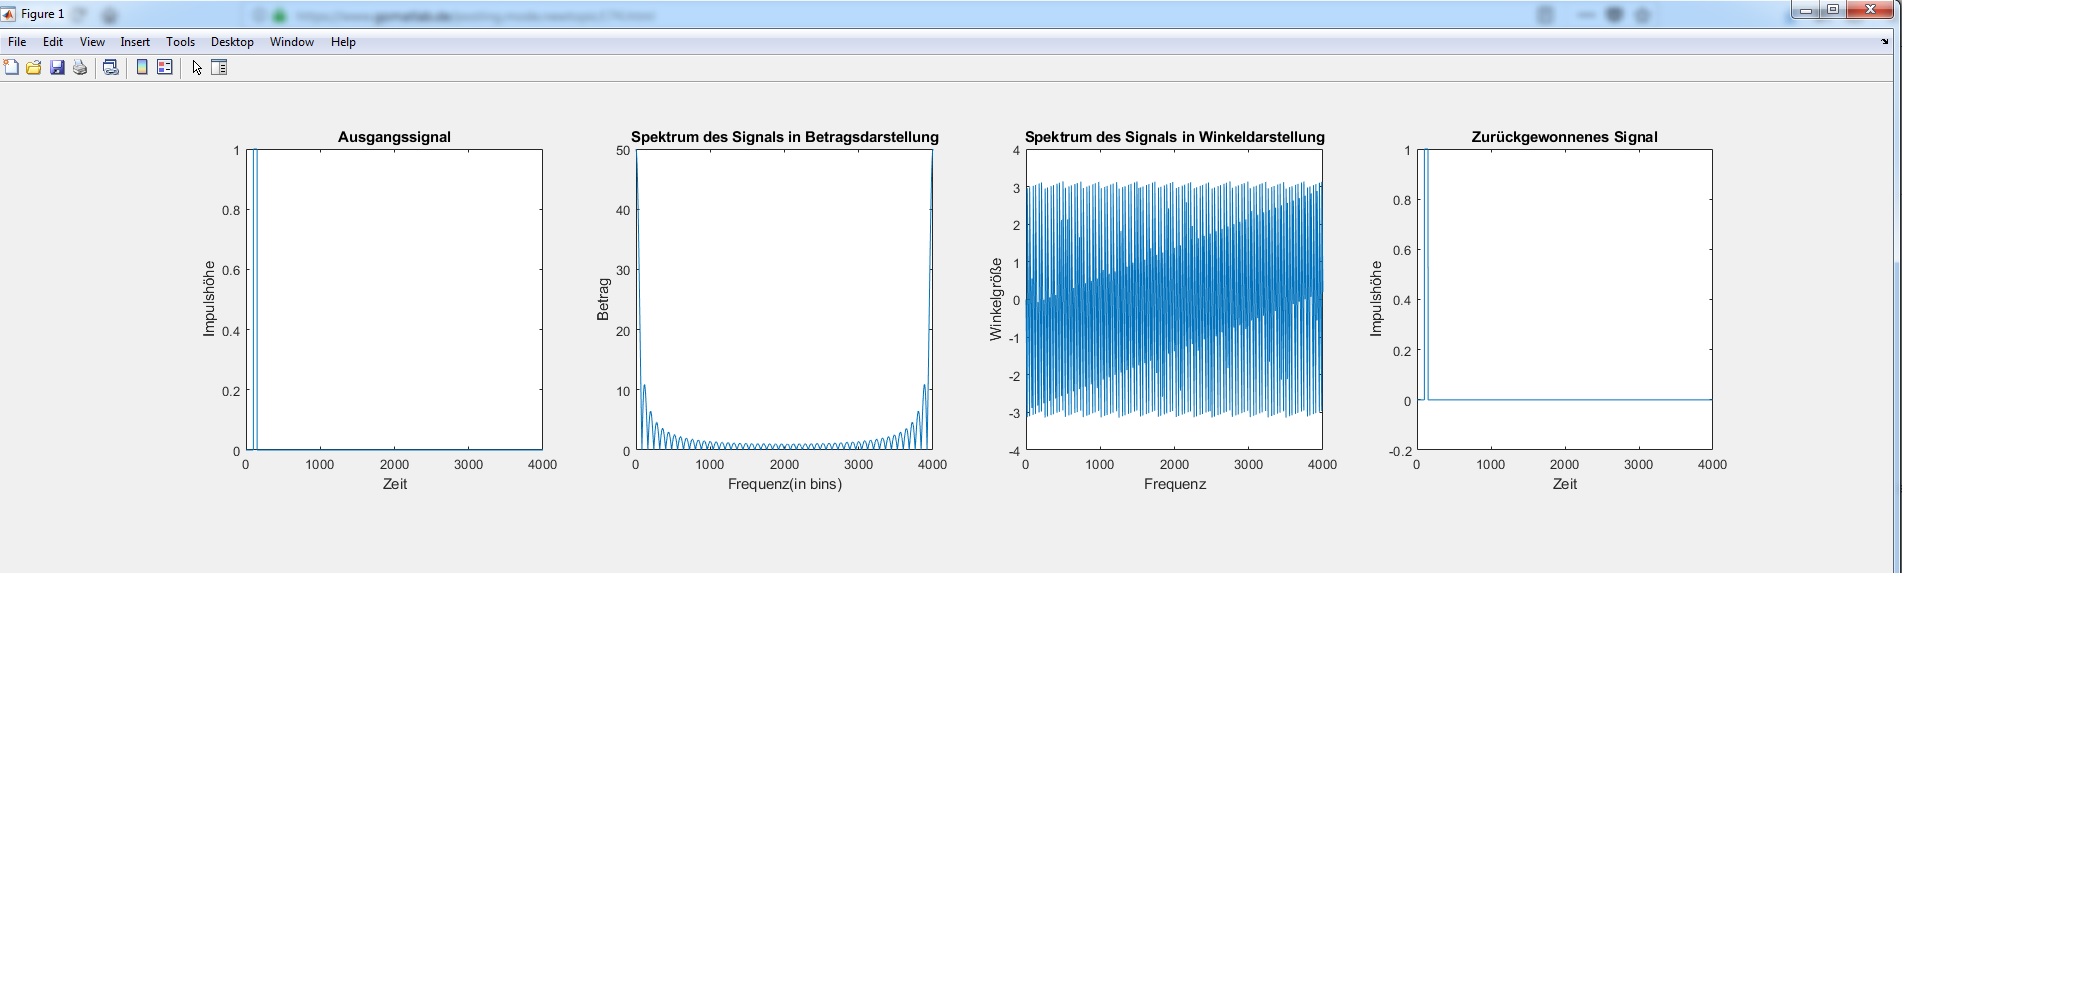The width and height of the screenshot is (2087, 1000).
Task: Select the Help menu item
Action: (343, 42)
